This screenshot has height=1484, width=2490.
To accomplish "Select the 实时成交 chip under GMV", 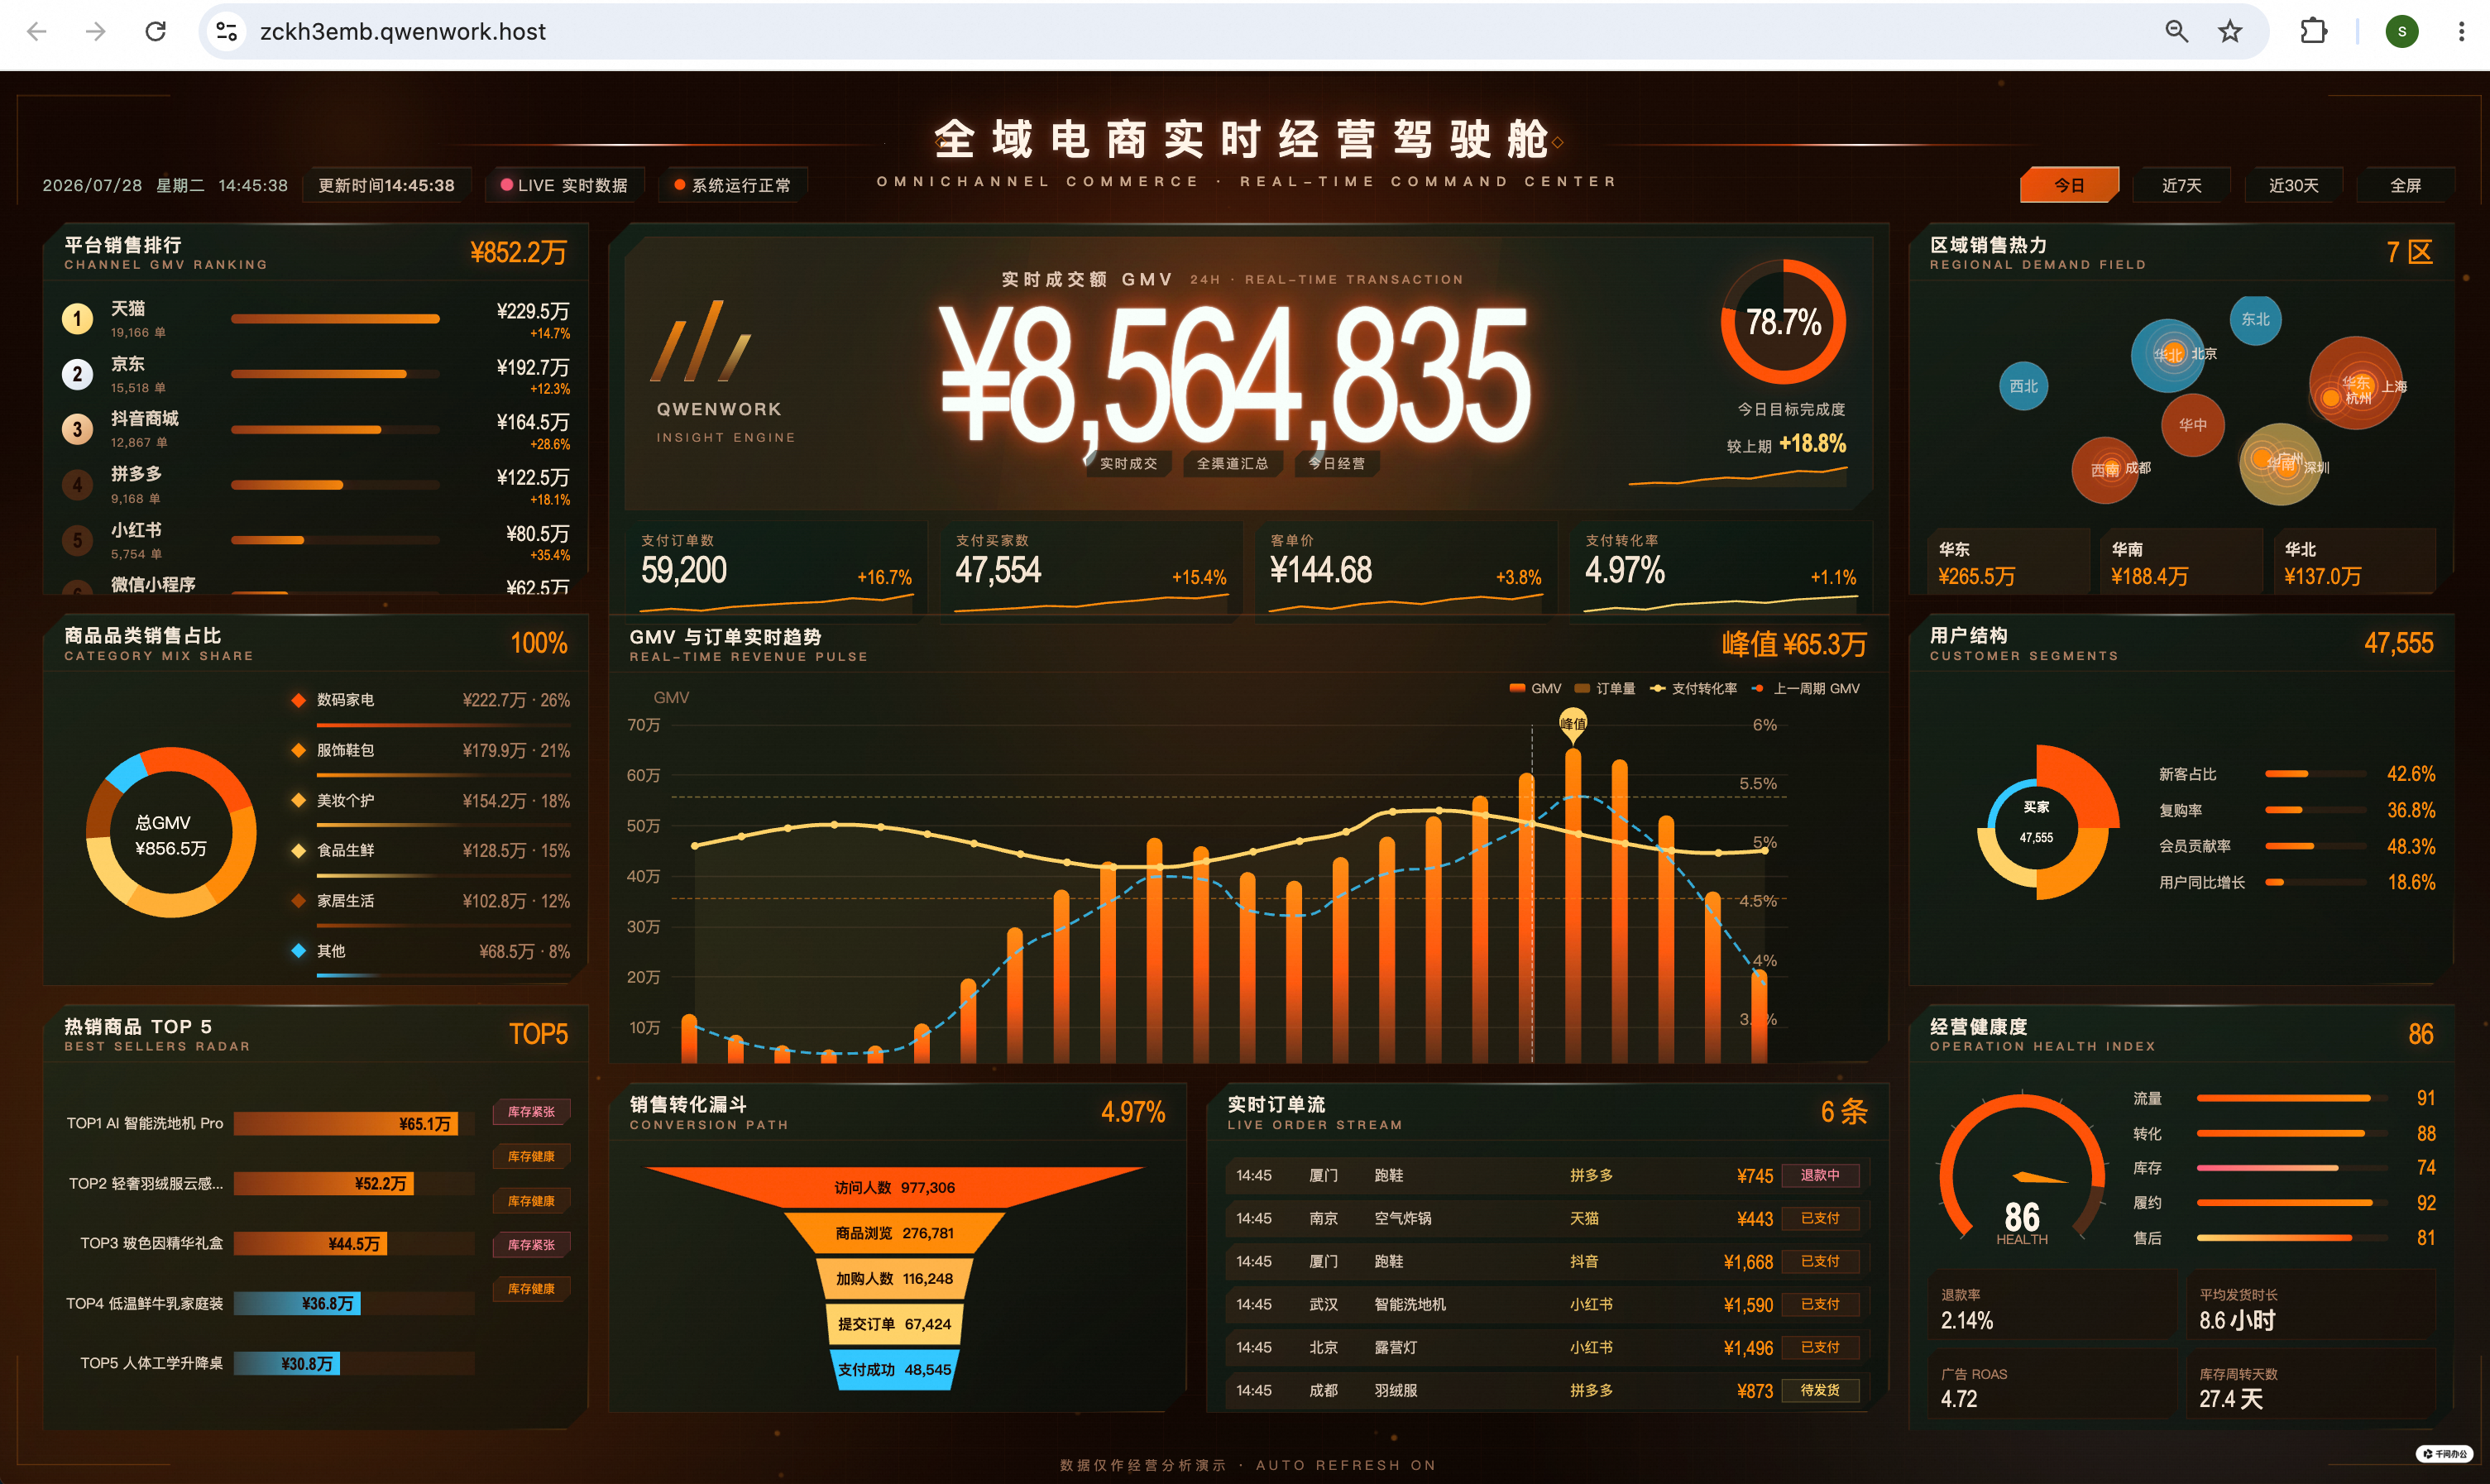I will 1128,463.
